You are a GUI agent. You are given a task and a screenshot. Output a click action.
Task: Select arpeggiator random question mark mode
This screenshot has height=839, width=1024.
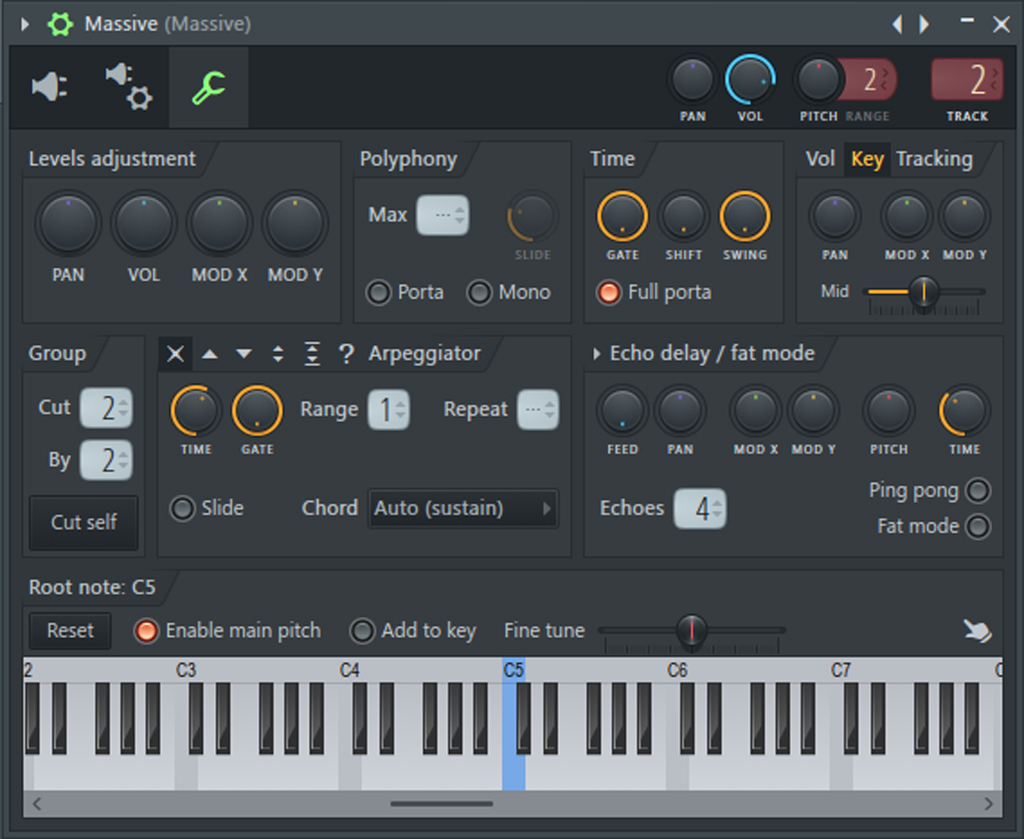pyautogui.click(x=346, y=354)
